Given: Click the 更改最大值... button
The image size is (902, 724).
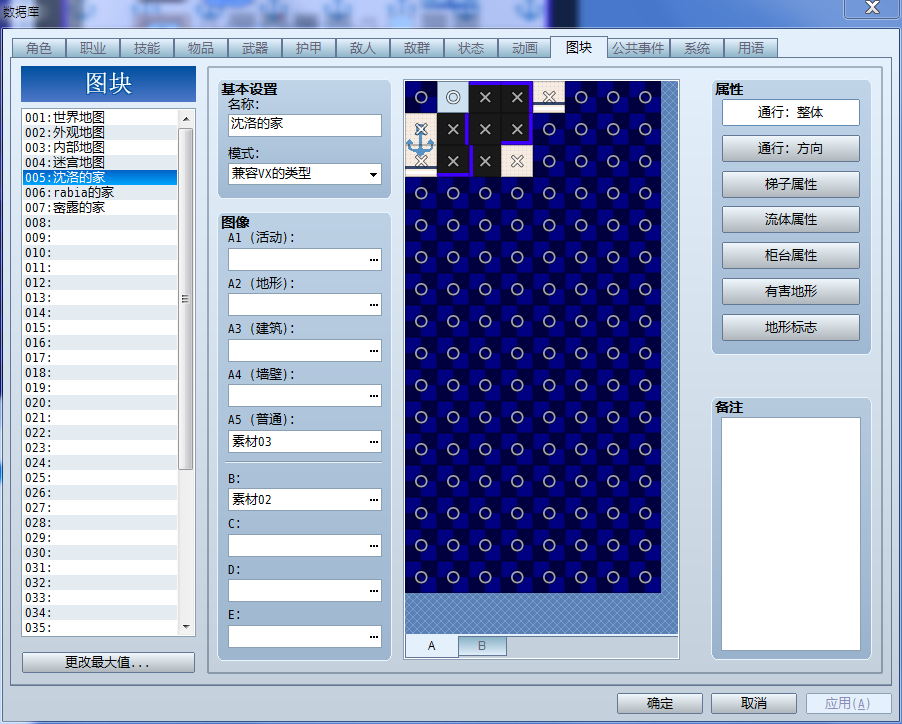Looking at the screenshot, I should (x=108, y=662).
